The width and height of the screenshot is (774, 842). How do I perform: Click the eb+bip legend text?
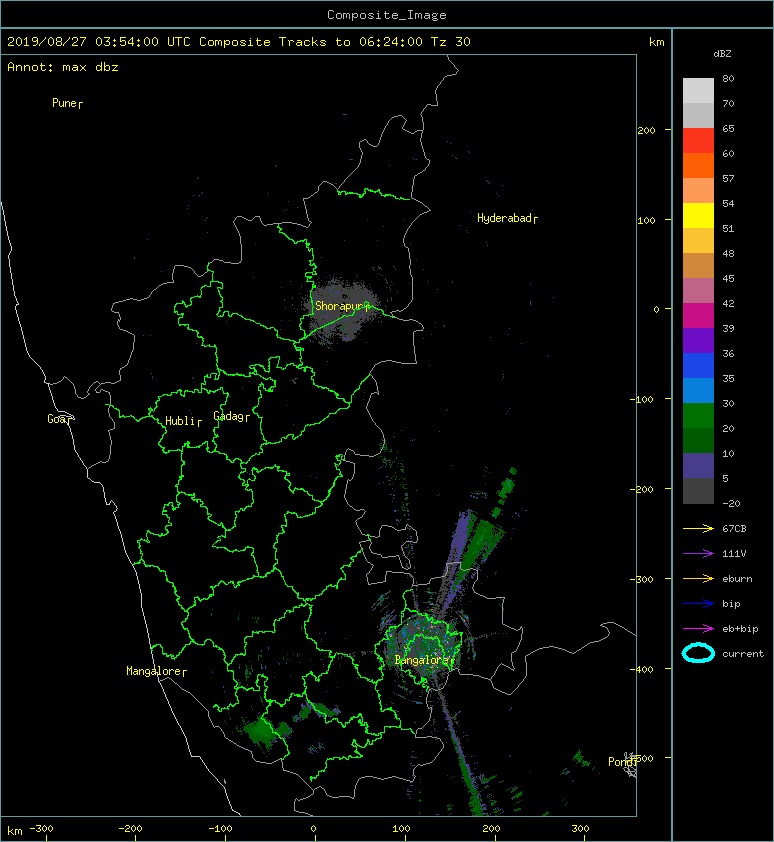pos(740,629)
